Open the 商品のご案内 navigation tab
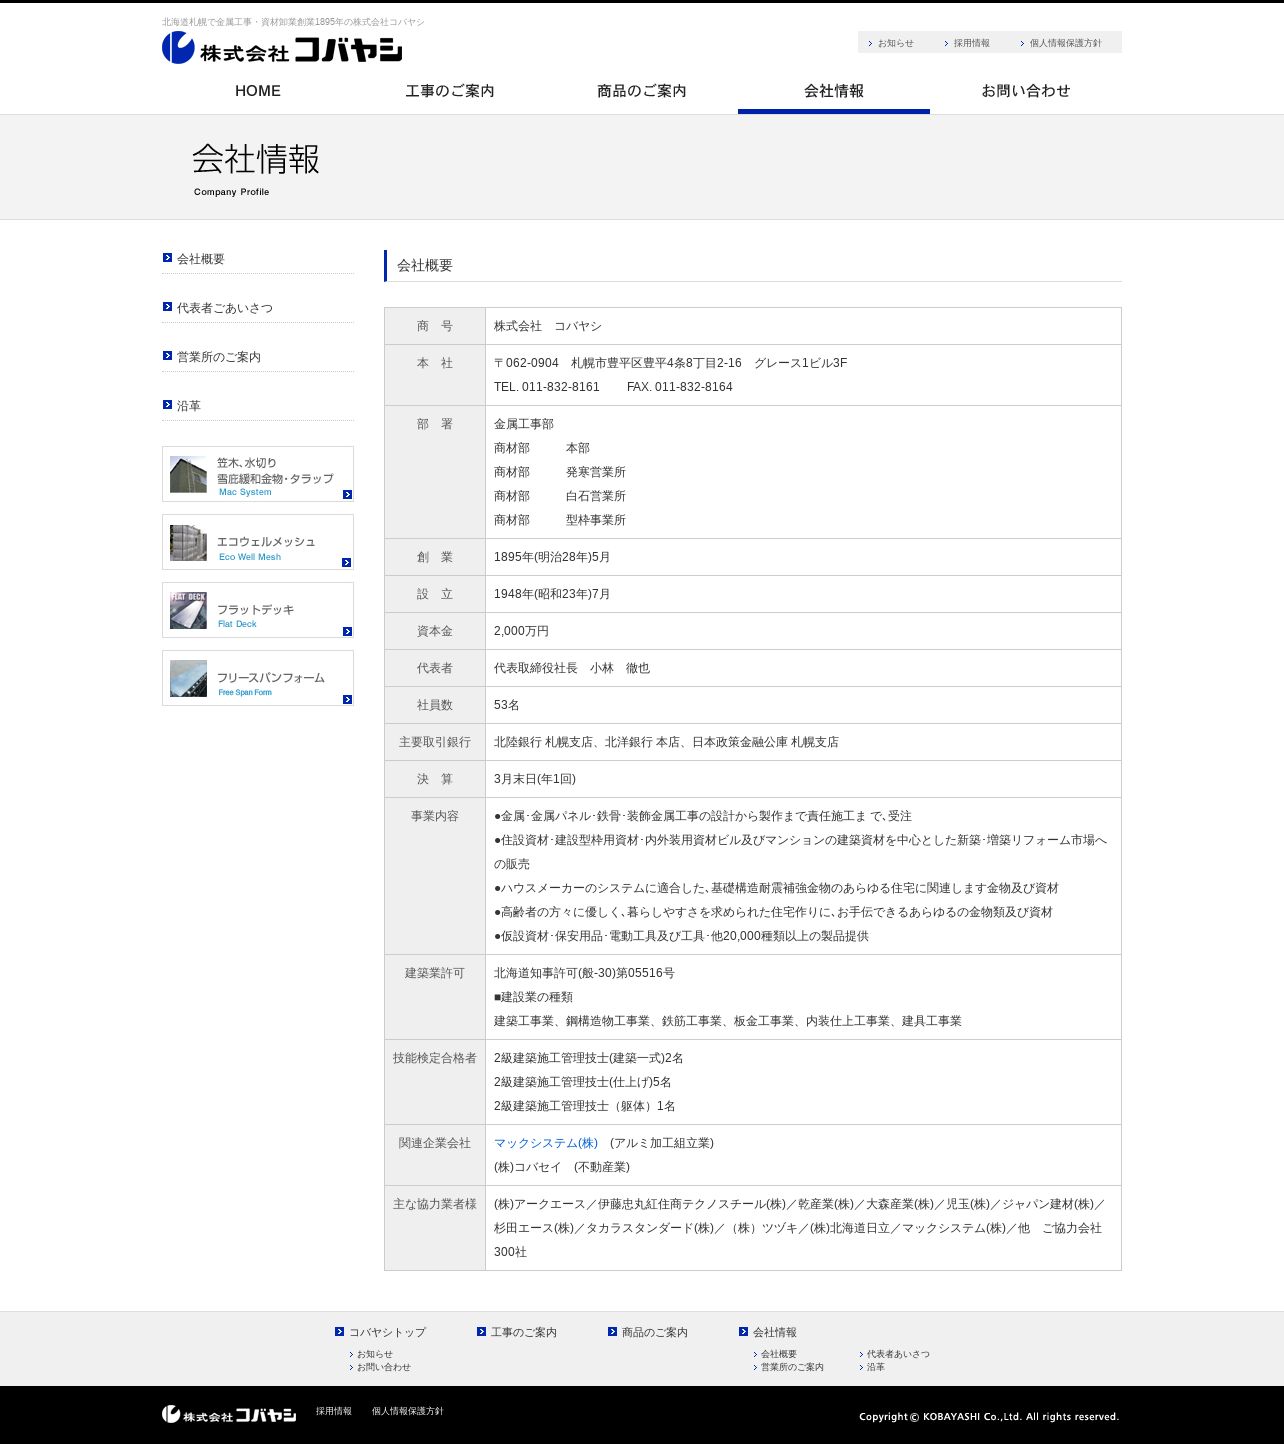 642,91
